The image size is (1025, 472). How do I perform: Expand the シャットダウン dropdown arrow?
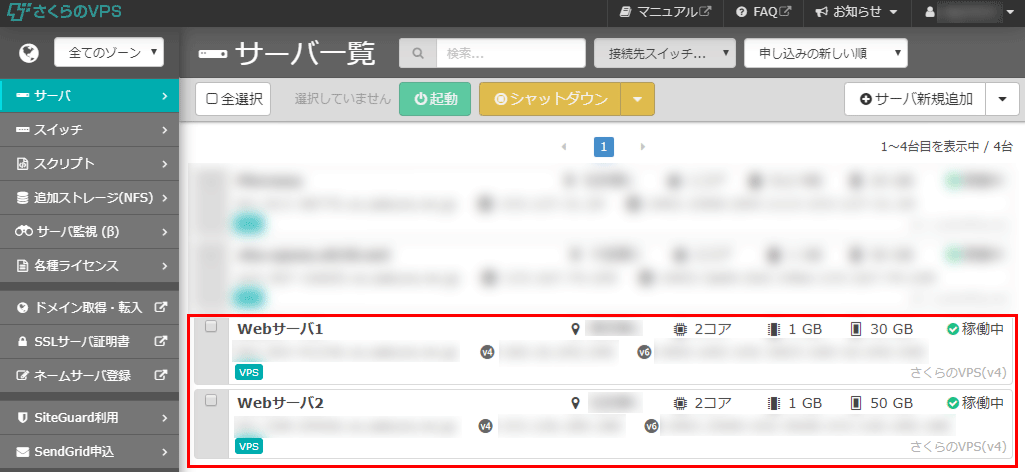tap(637, 99)
